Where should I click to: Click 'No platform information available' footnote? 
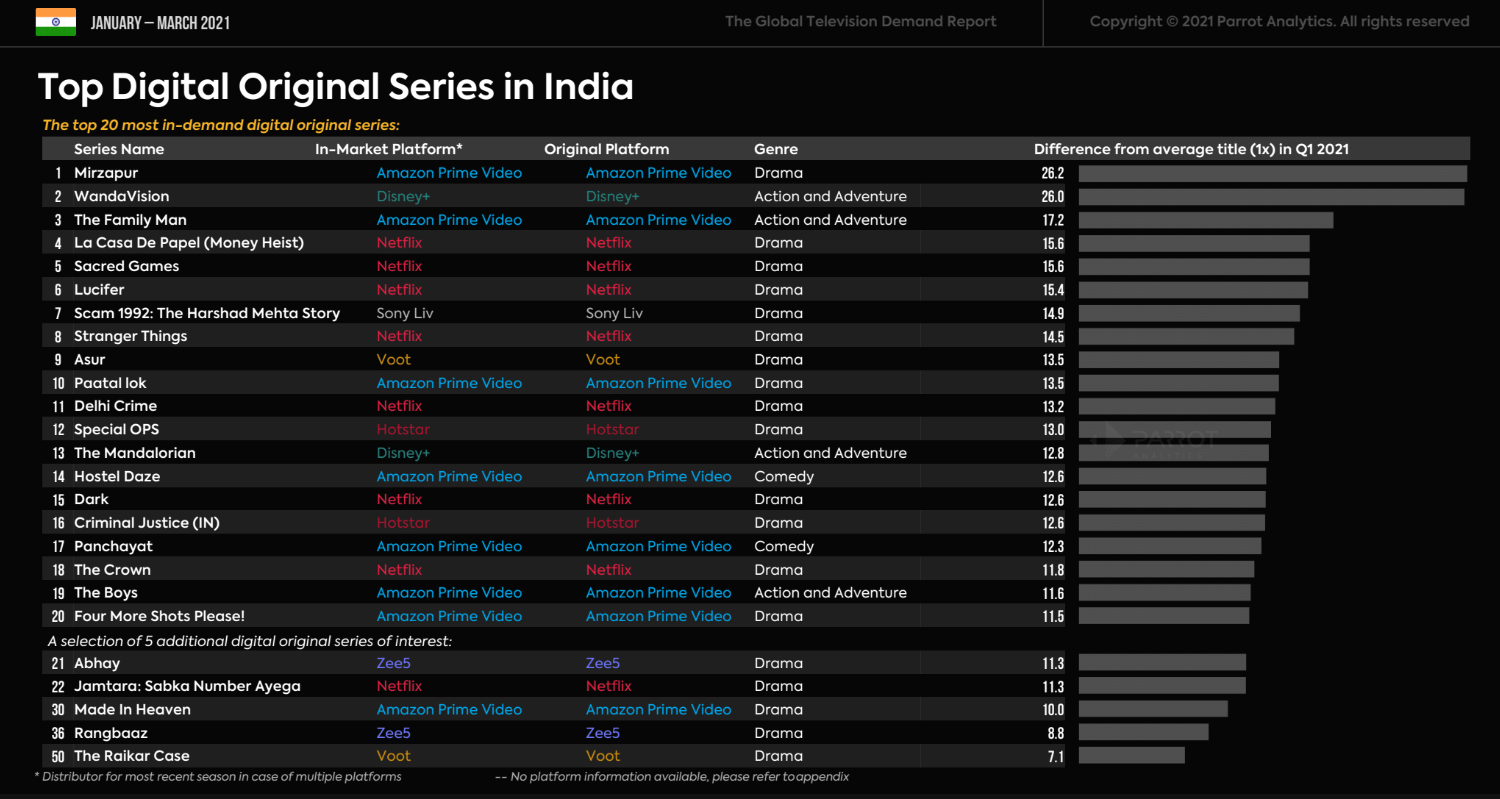[672, 777]
